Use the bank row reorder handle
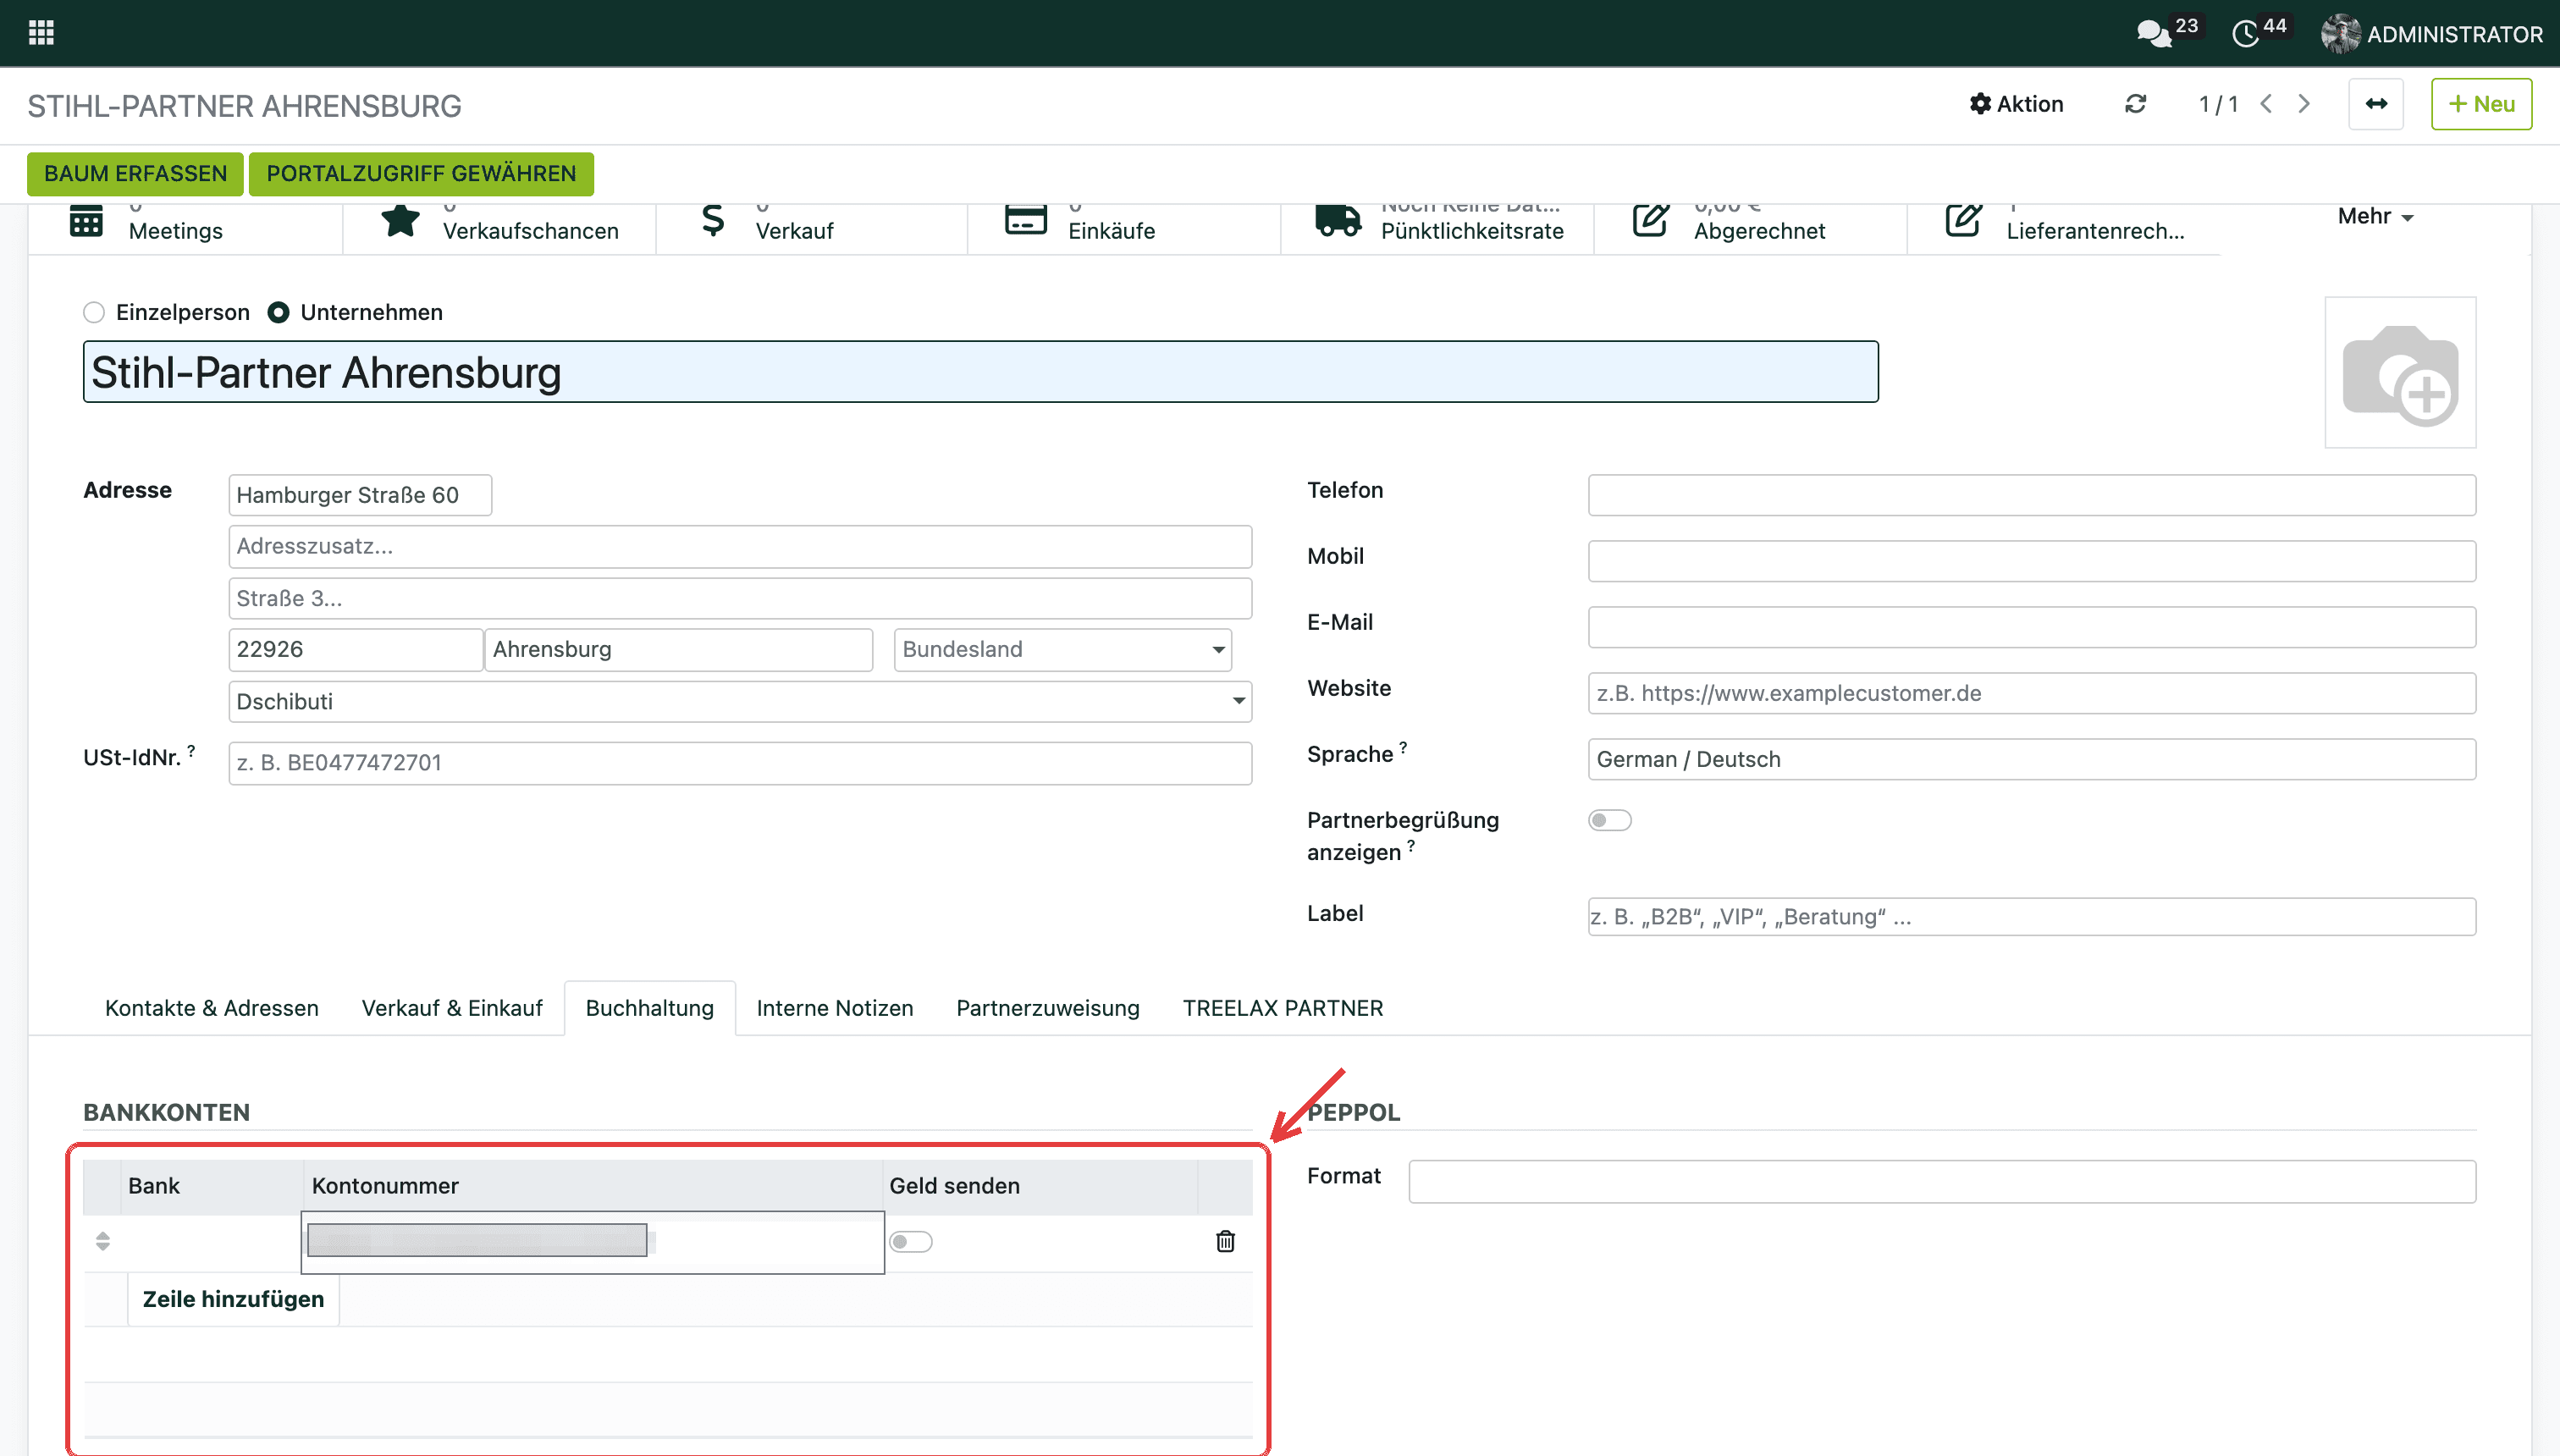Screen dimensions: 2560x1456 [102, 1241]
